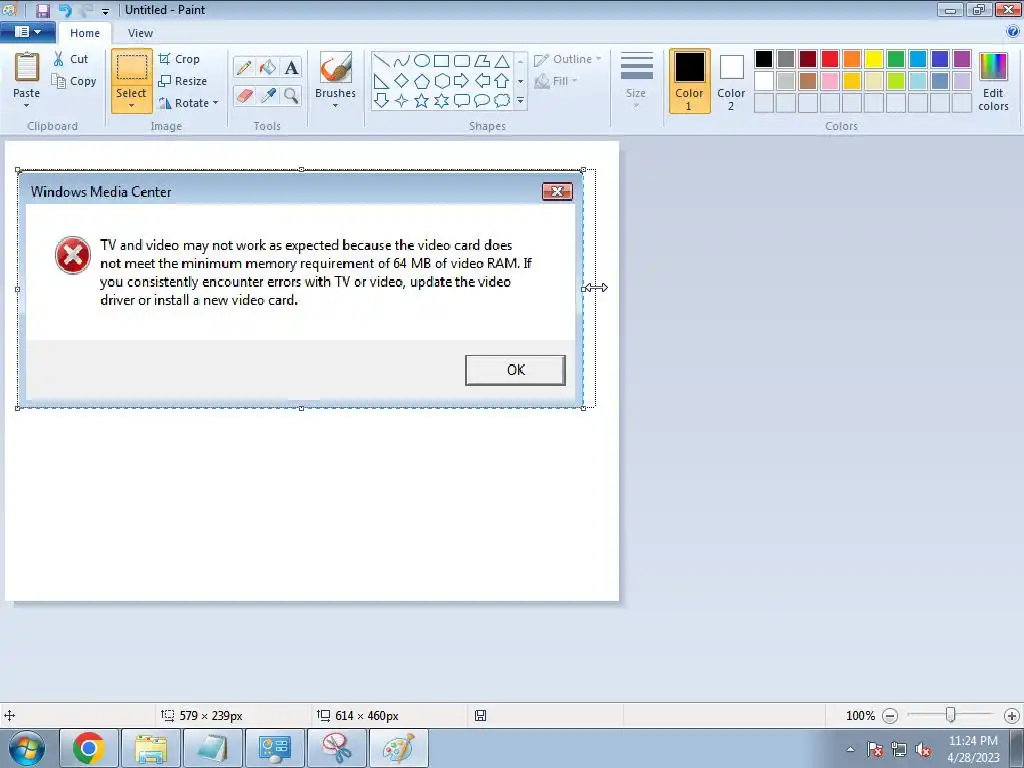Save the image via Quick Access floppy icon
The width and height of the screenshot is (1024, 768).
click(42, 10)
